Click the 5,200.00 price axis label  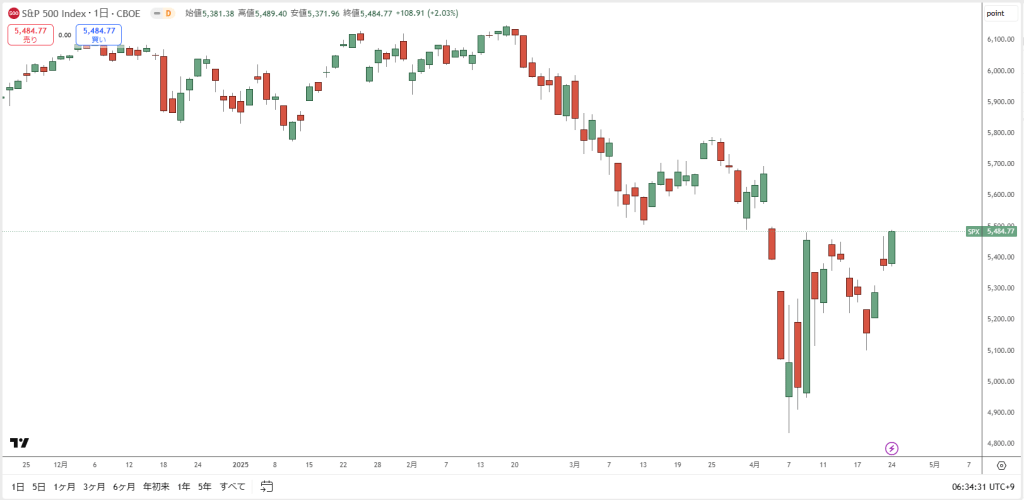tap(1000, 319)
